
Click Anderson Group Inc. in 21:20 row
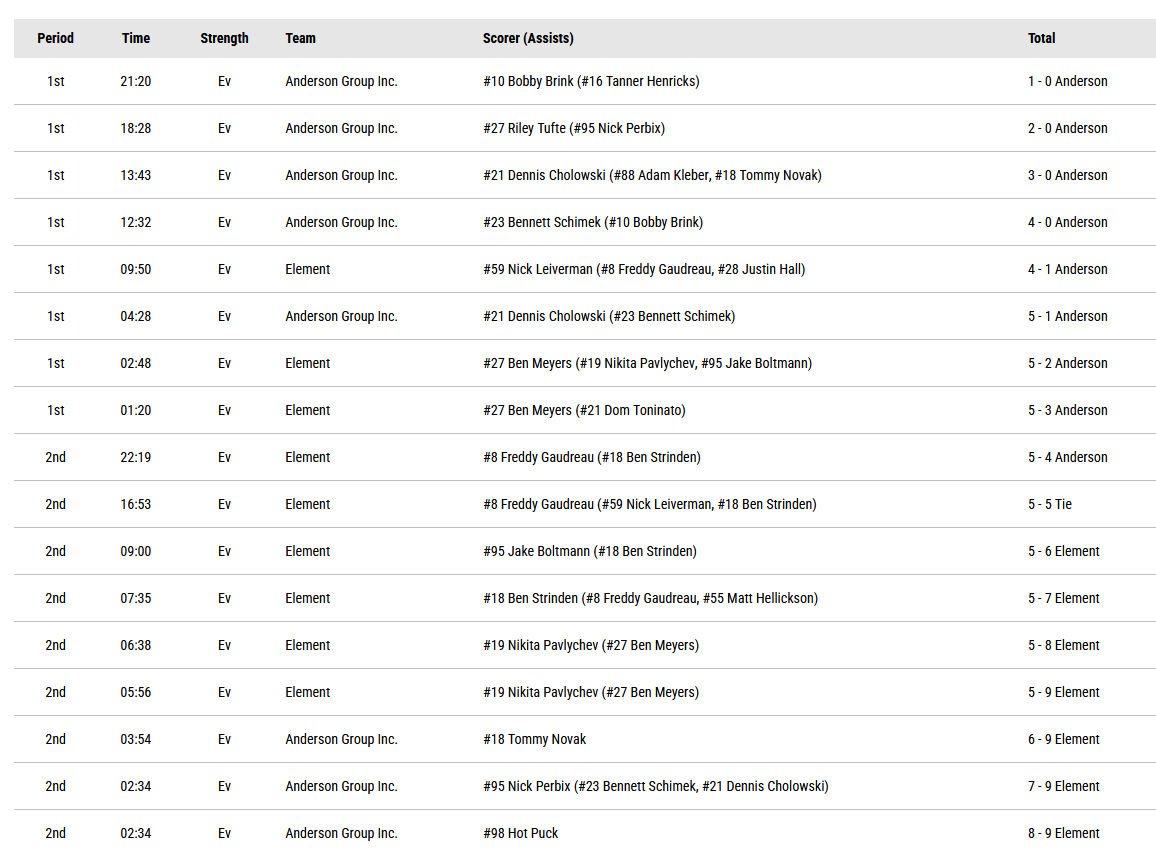tap(341, 81)
